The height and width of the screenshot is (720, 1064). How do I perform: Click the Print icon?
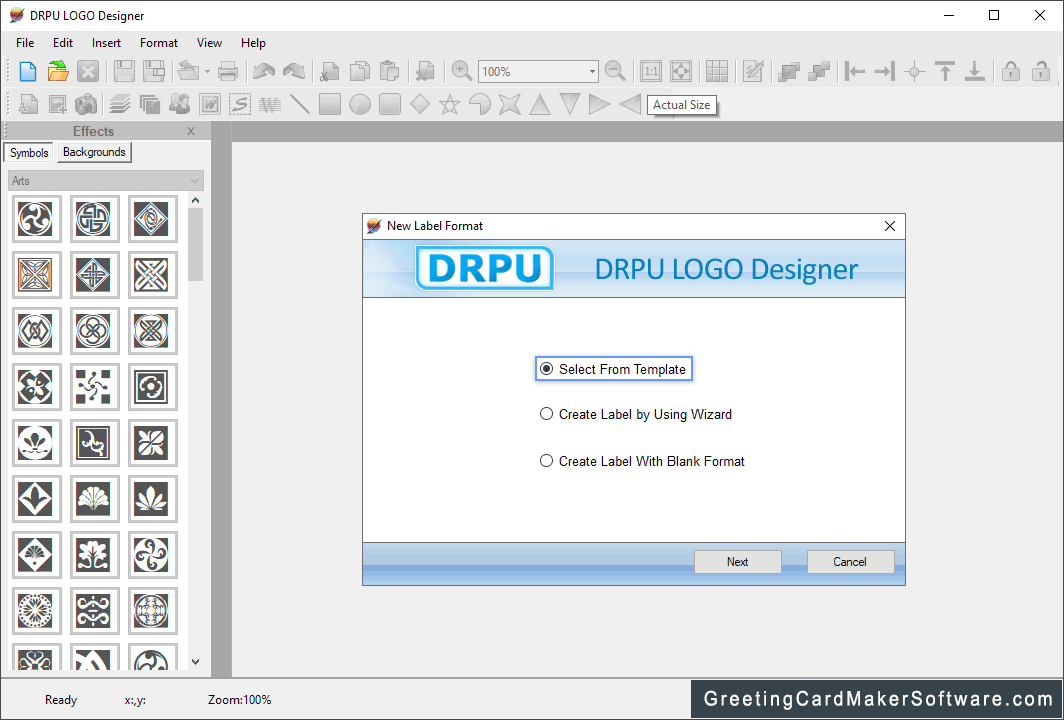click(228, 71)
